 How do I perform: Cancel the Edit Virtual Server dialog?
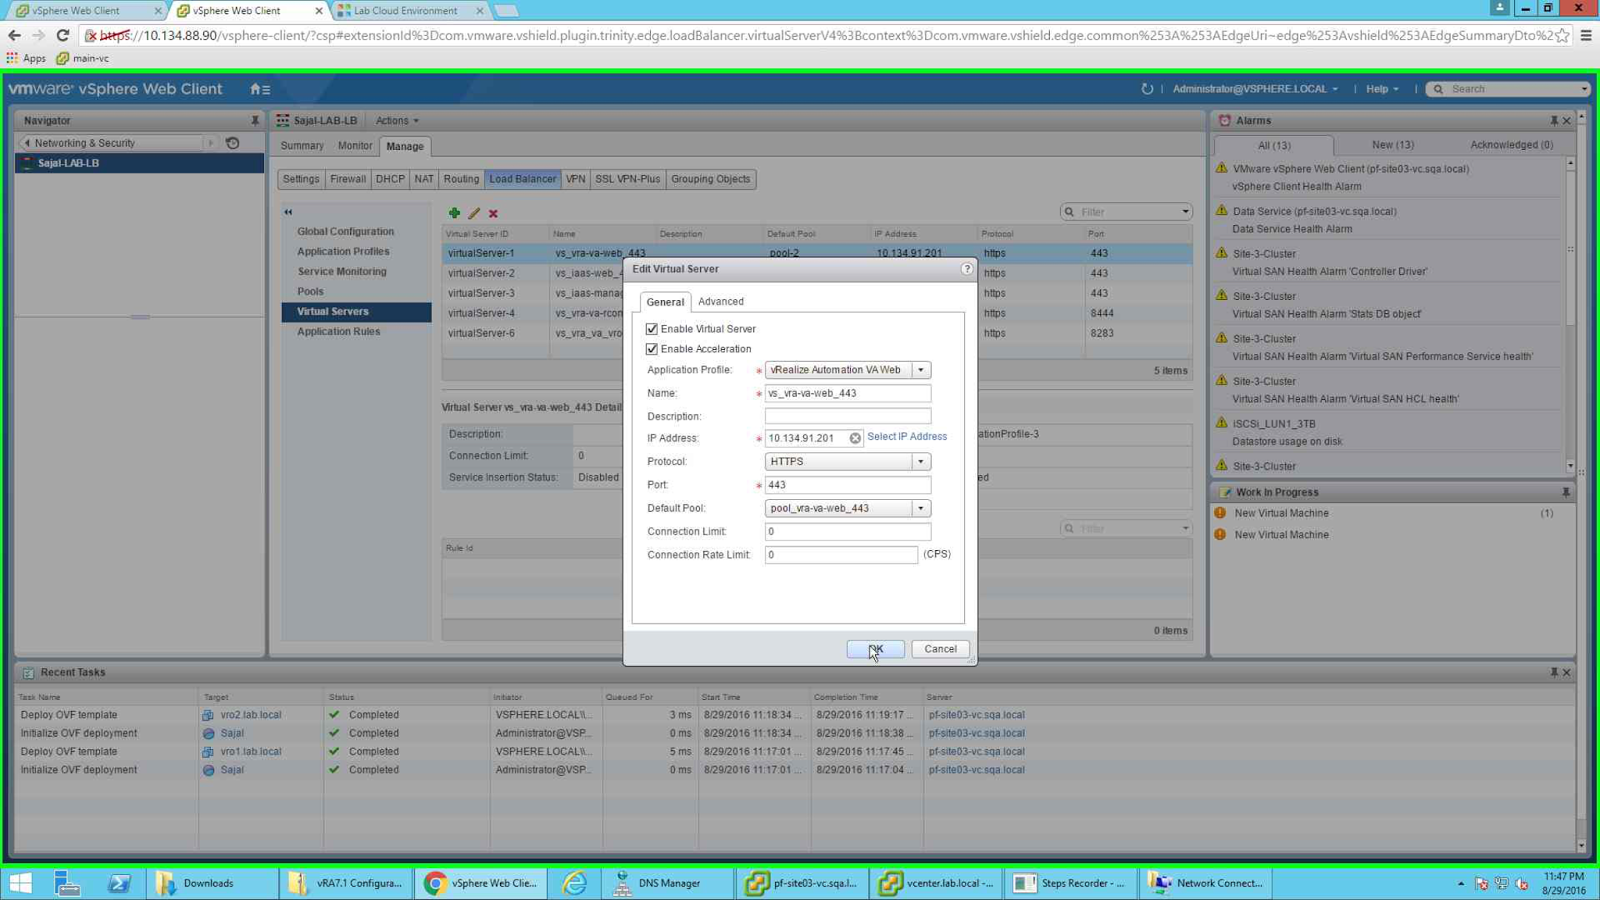(x=940, y=649)
